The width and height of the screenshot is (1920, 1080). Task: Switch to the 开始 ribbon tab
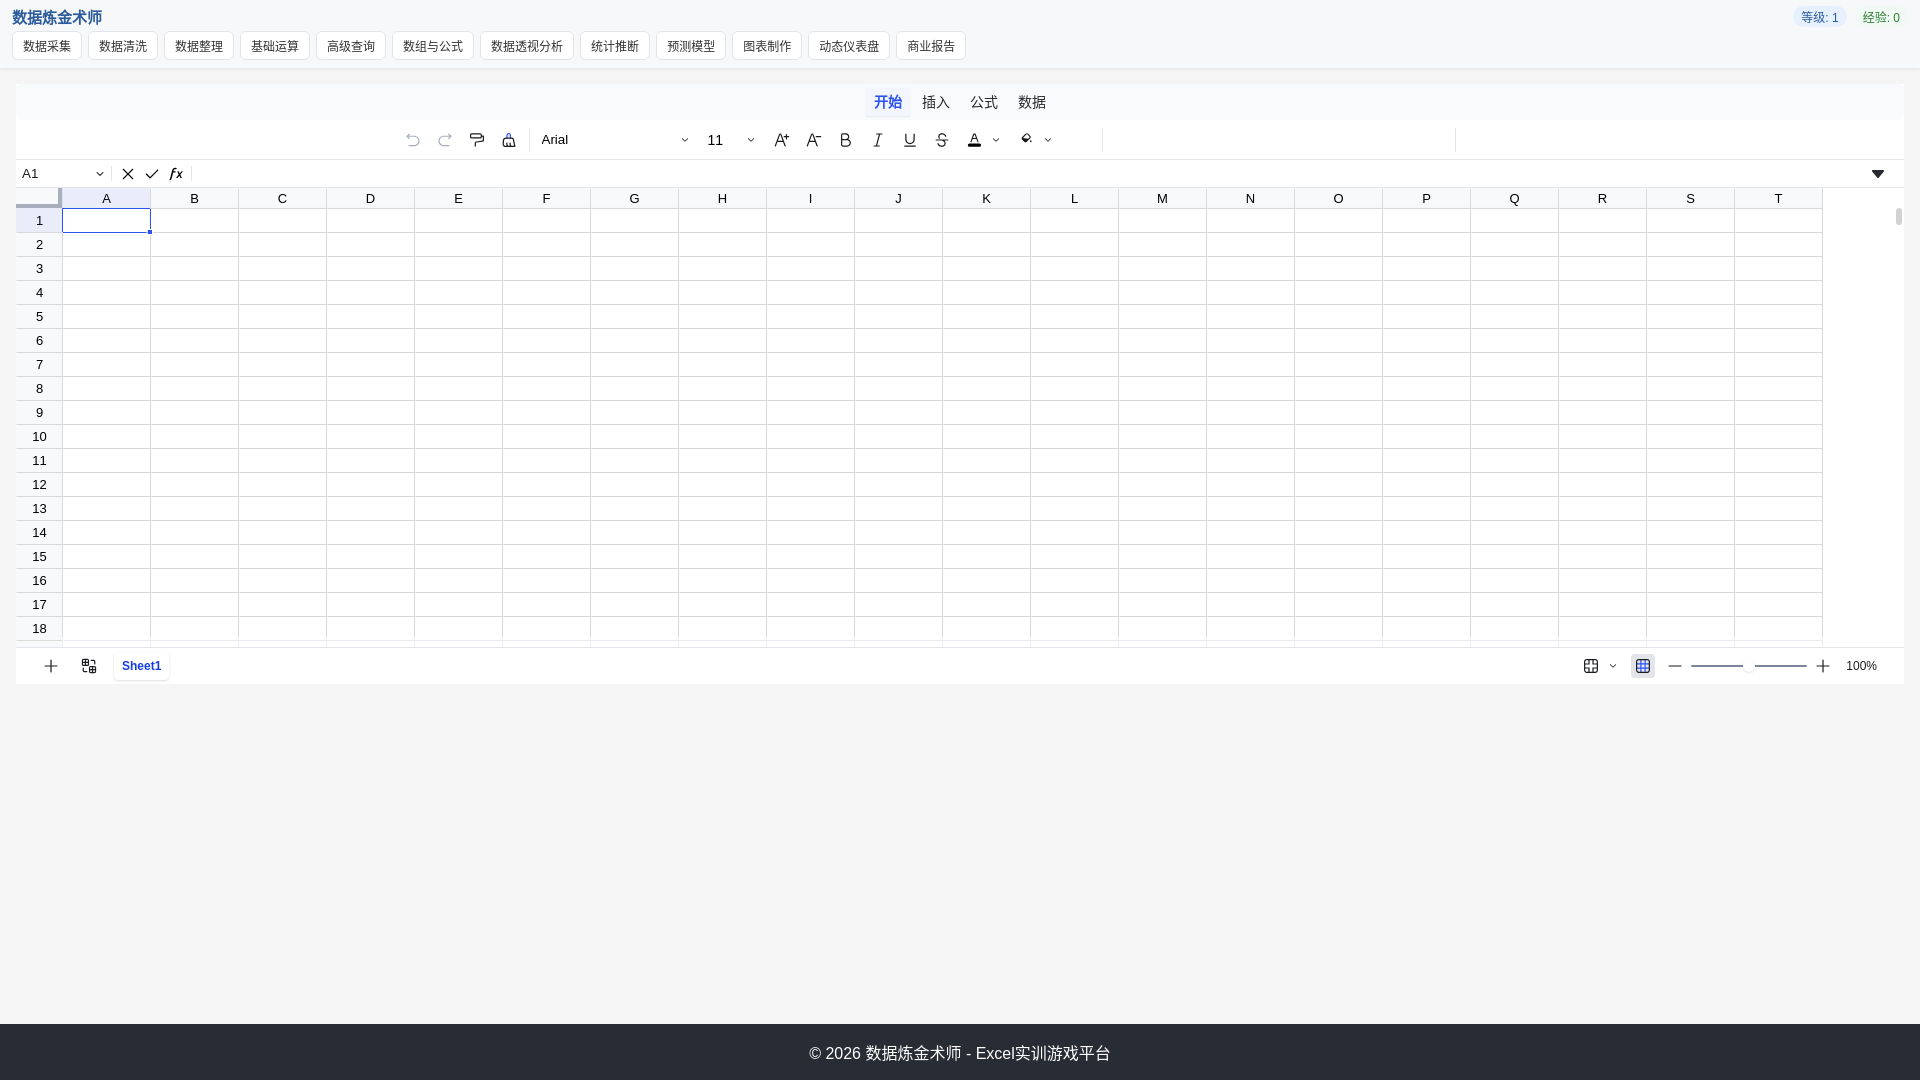pyautogui.click(x=888, y=102)
